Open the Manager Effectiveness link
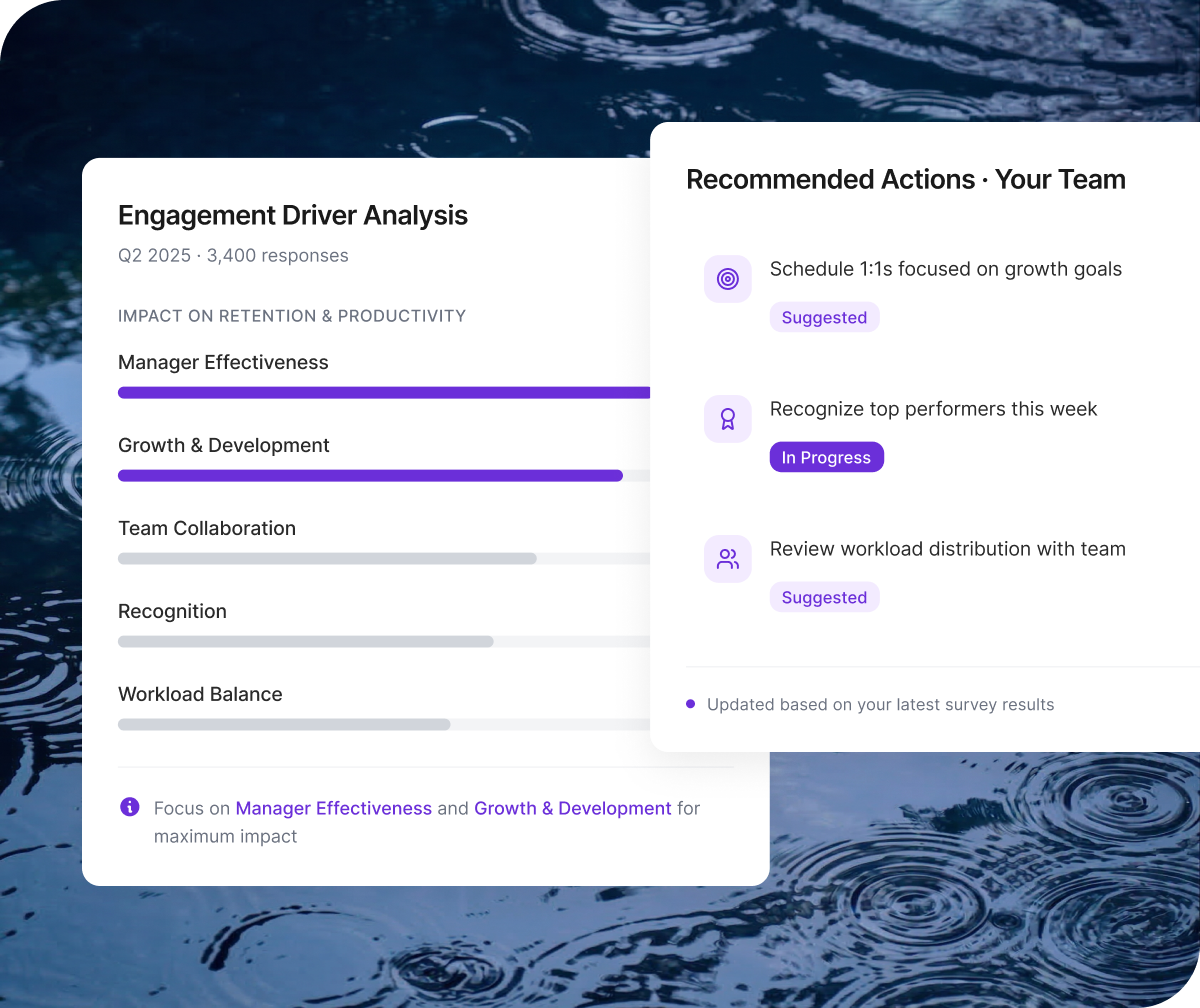Screen dimensions: 1200x1008 (x=333, y=808)
